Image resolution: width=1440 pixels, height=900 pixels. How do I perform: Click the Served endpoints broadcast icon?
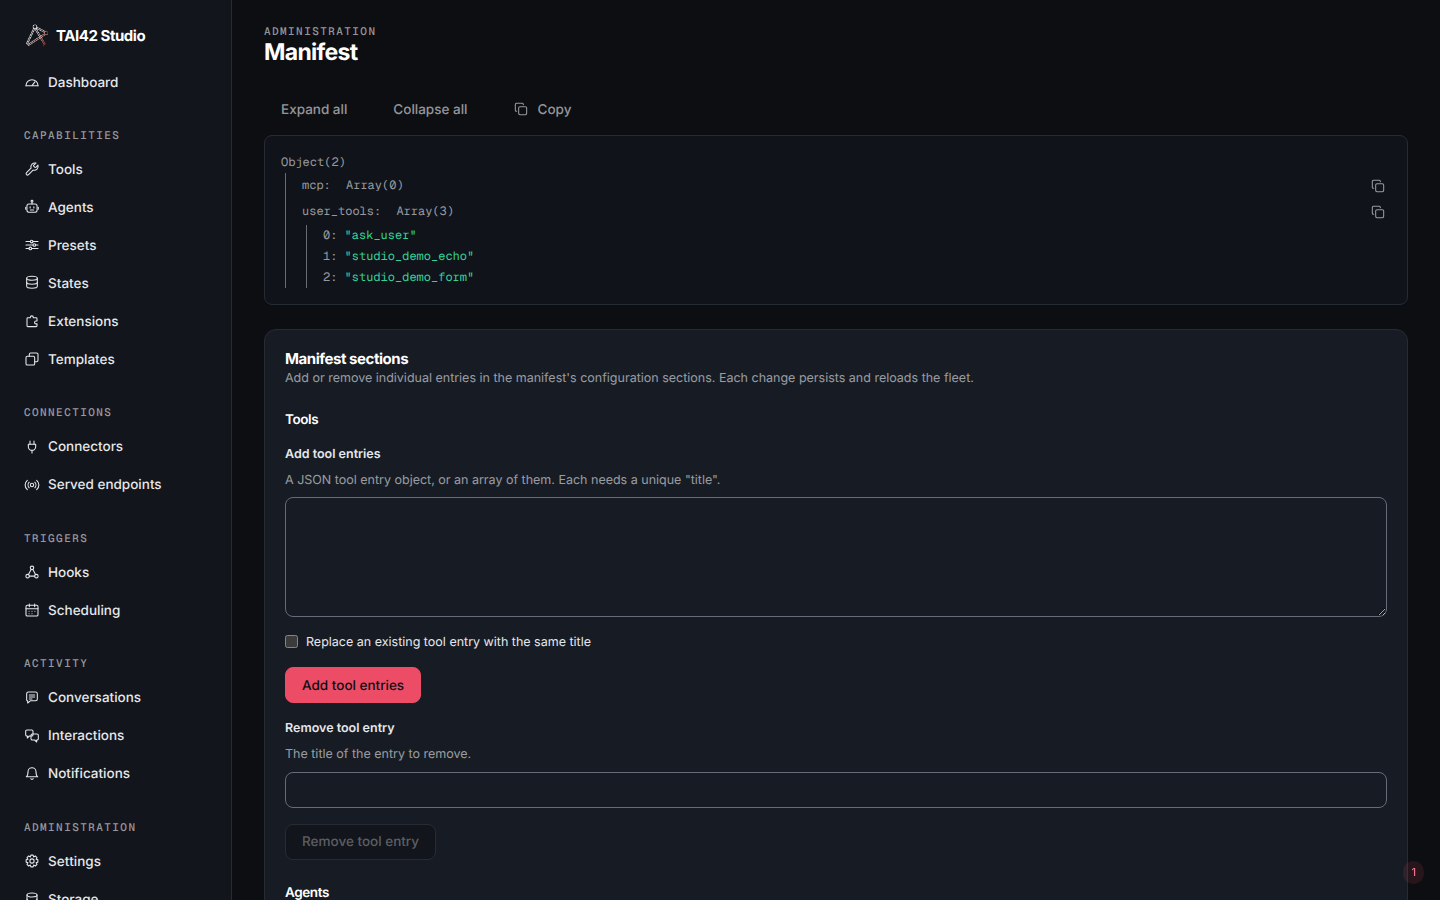32,485
